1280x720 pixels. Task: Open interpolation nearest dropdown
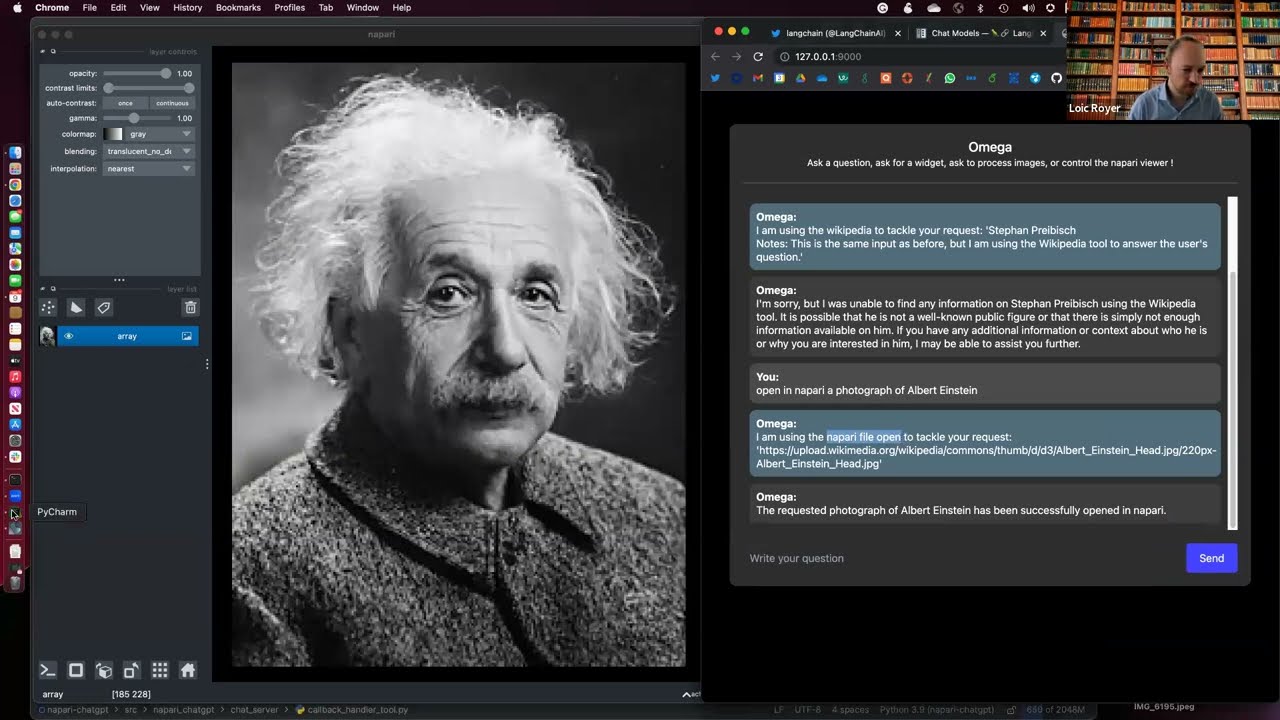pyautogui.click(x=149, y=168)
